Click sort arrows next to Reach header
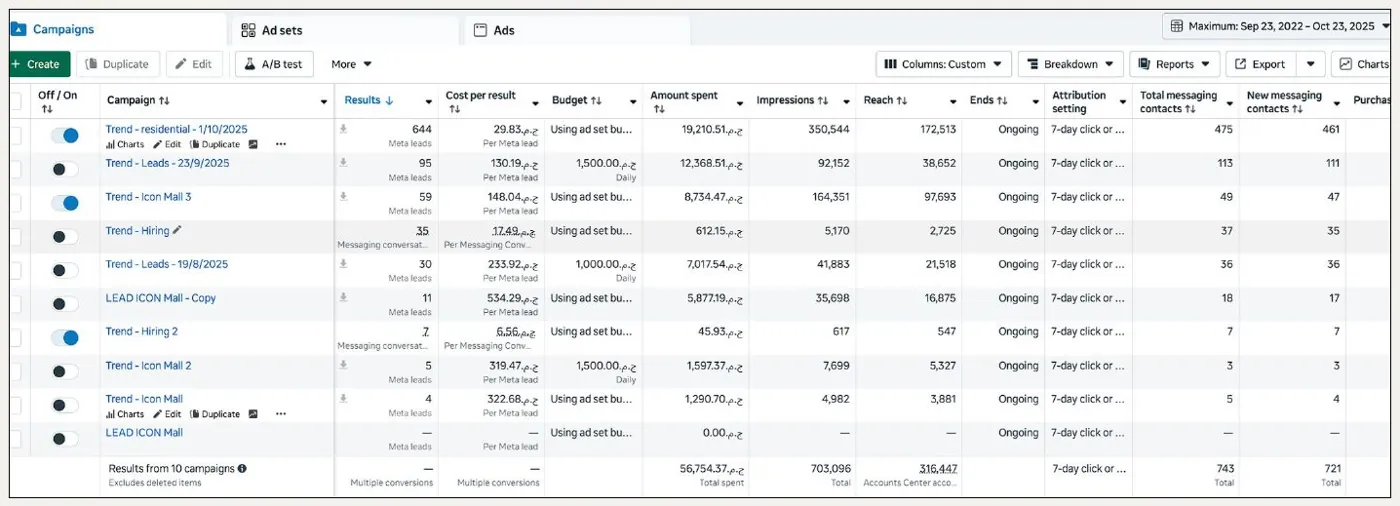Screen dimensions: 1400x506 click(x=902, y=101)
